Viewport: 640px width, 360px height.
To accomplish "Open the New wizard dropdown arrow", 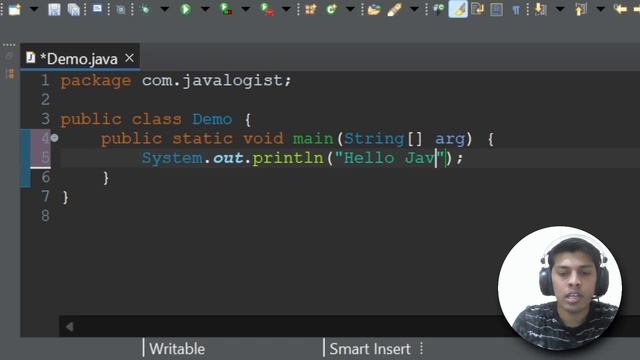I will pos(34,9).
